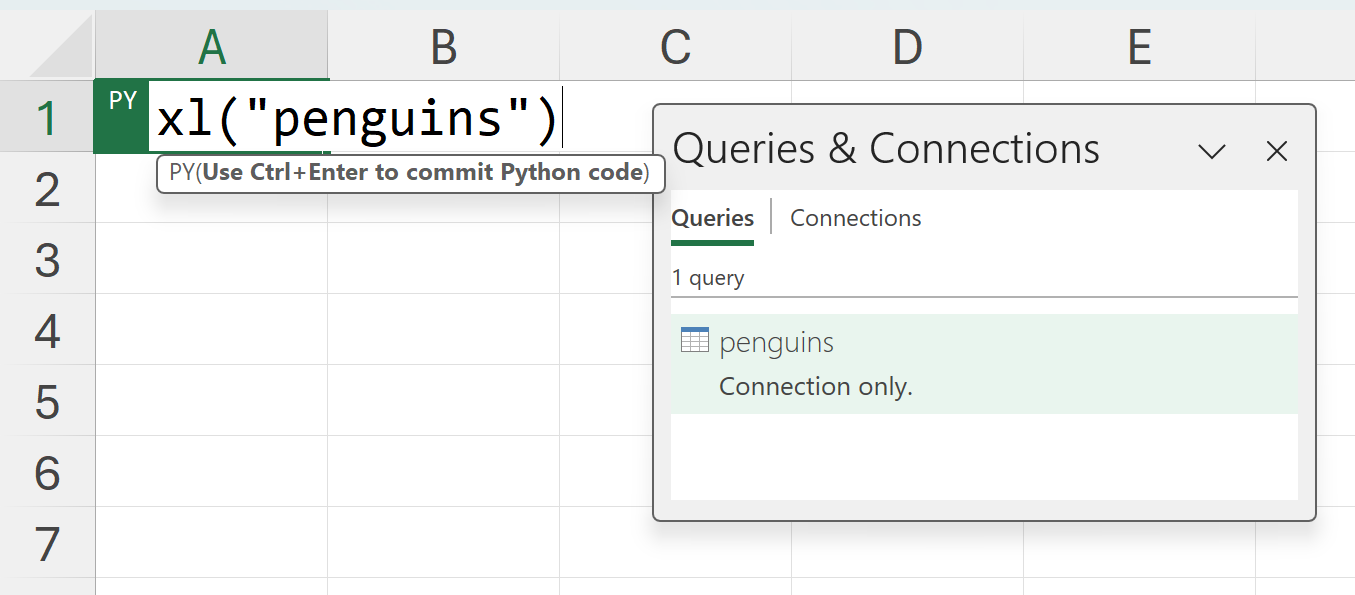Viewport: 1355px width, 595px height.
Task: Click the penguins query table icon
Action: (x=694, y=341)
